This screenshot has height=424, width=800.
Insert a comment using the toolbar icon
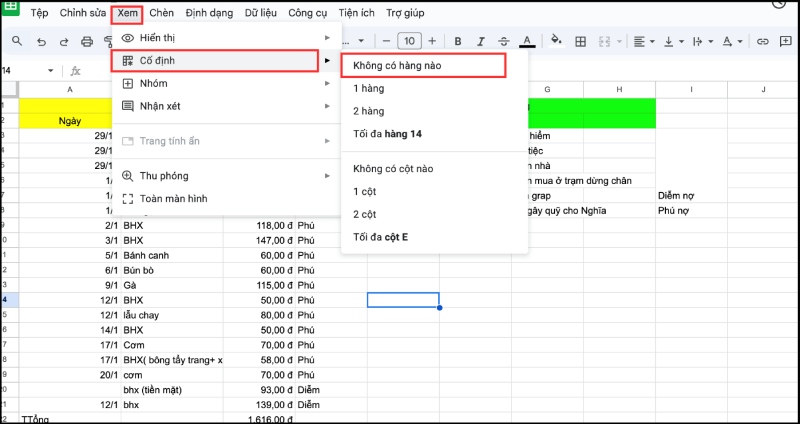tap(786, 41)
